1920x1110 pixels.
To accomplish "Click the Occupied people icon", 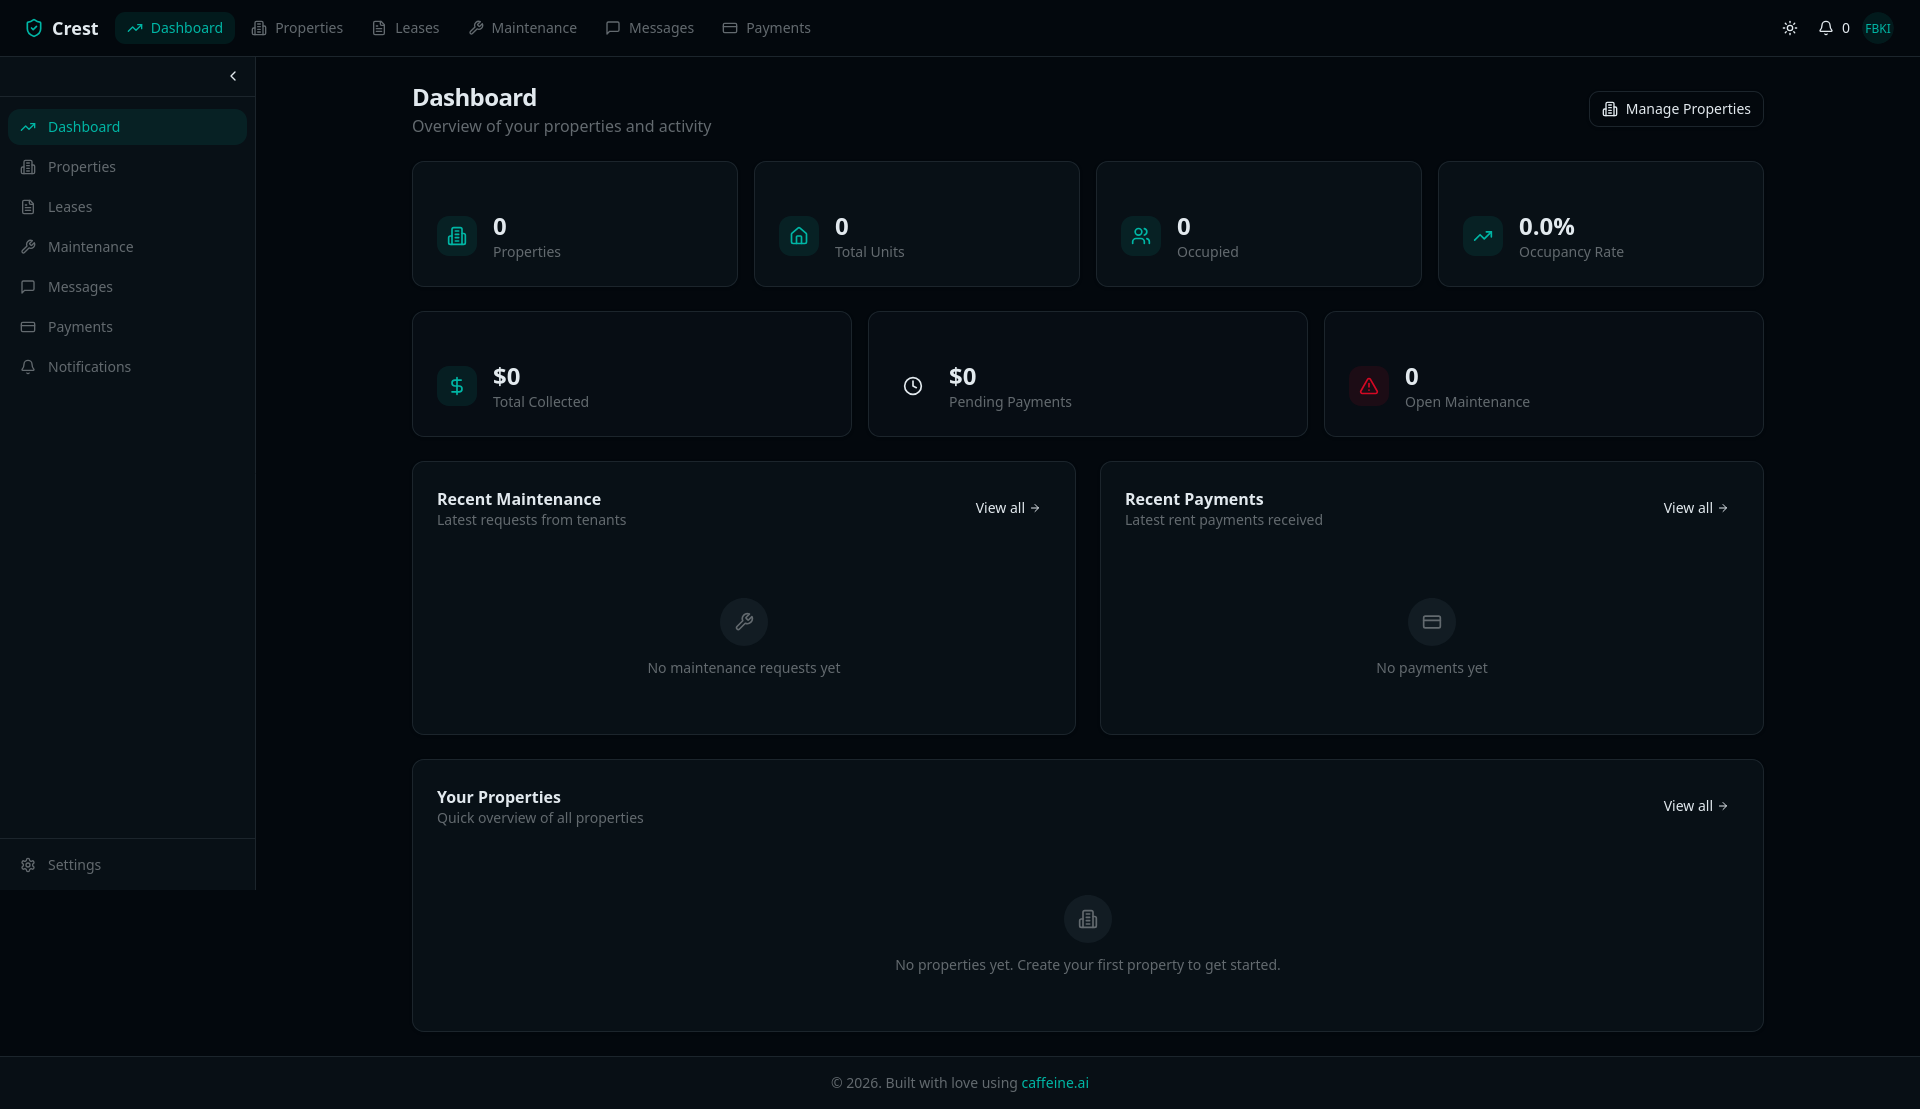I will 1141,236.
